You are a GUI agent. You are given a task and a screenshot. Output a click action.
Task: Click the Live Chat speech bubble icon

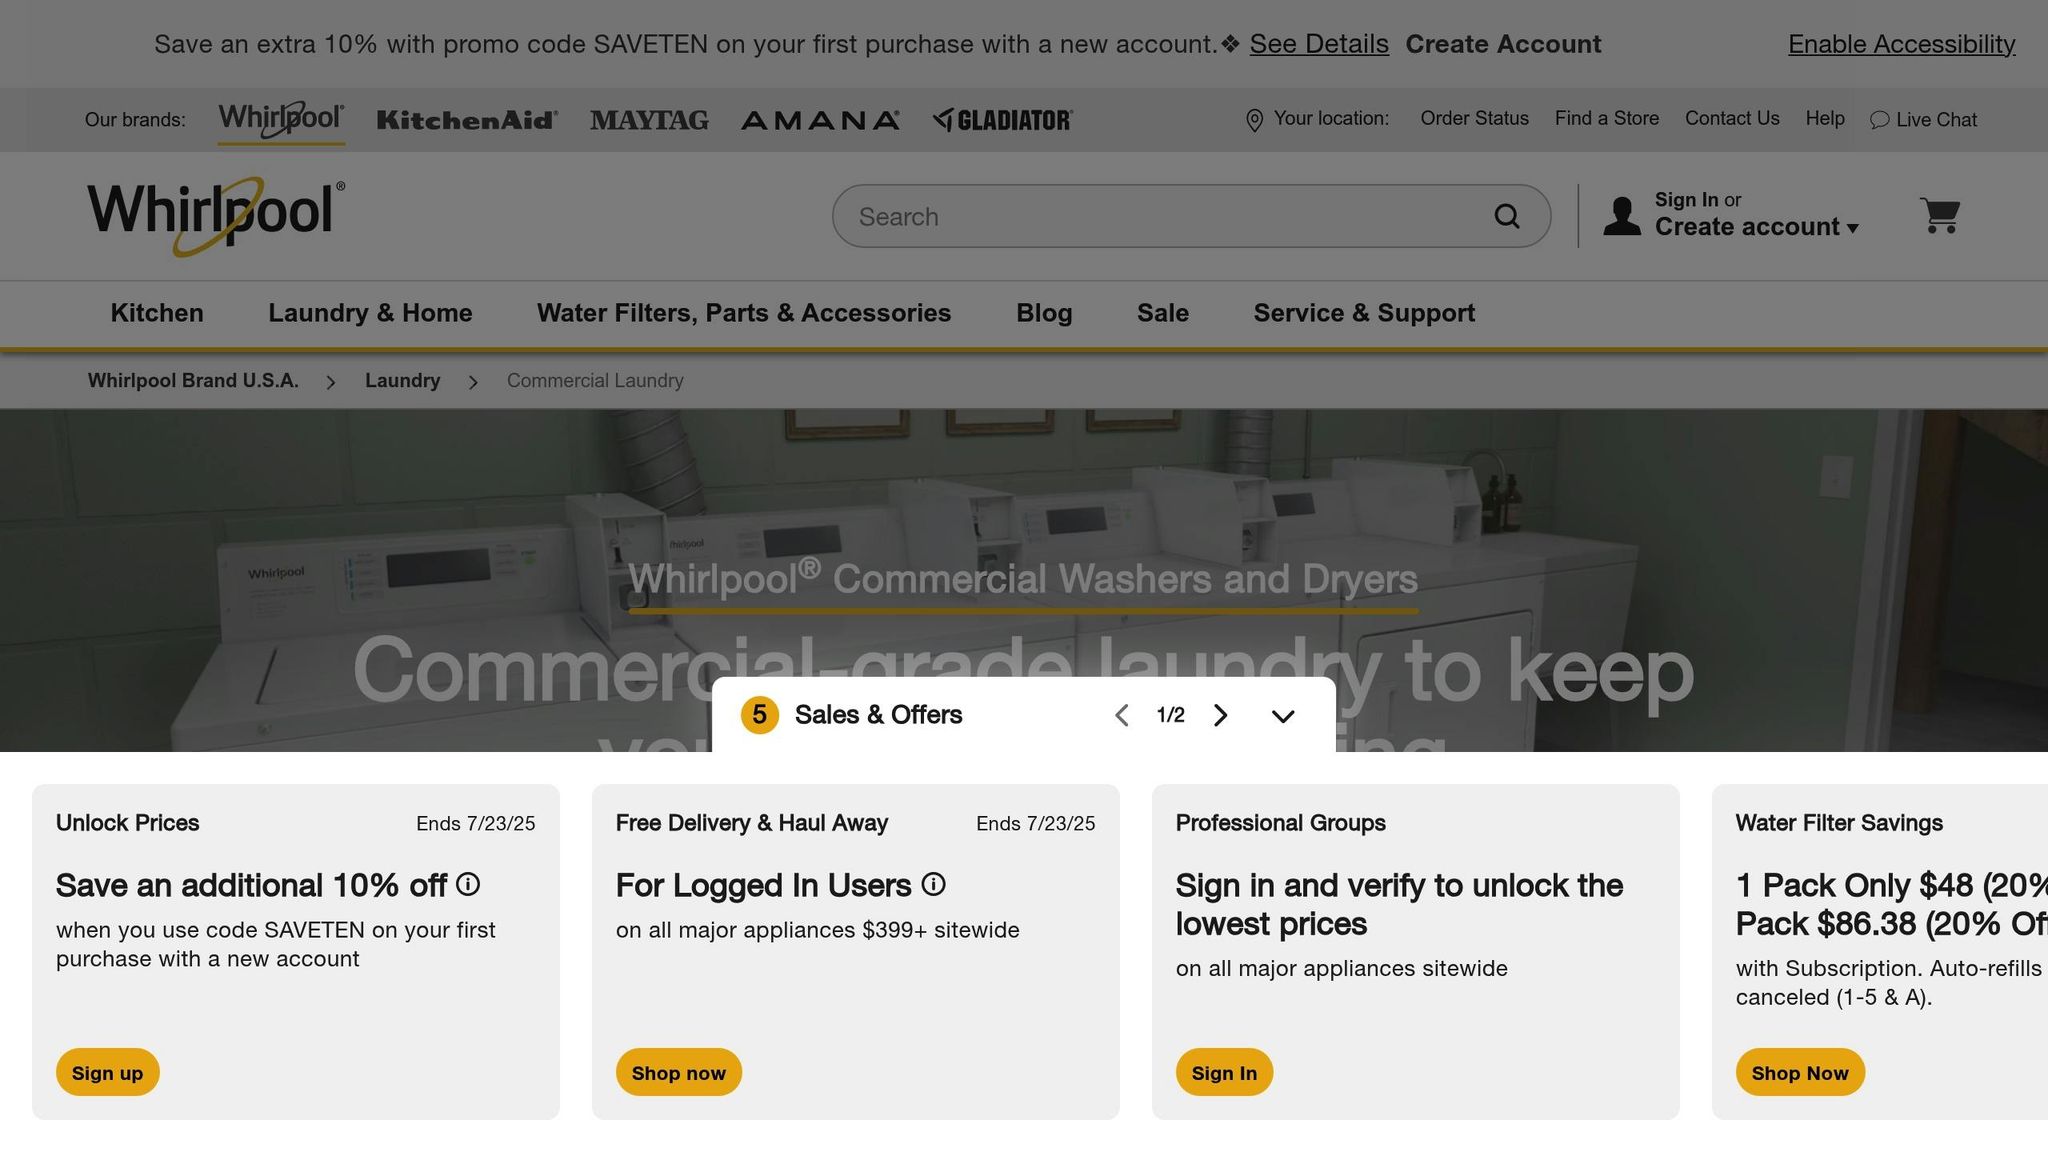1879,120
